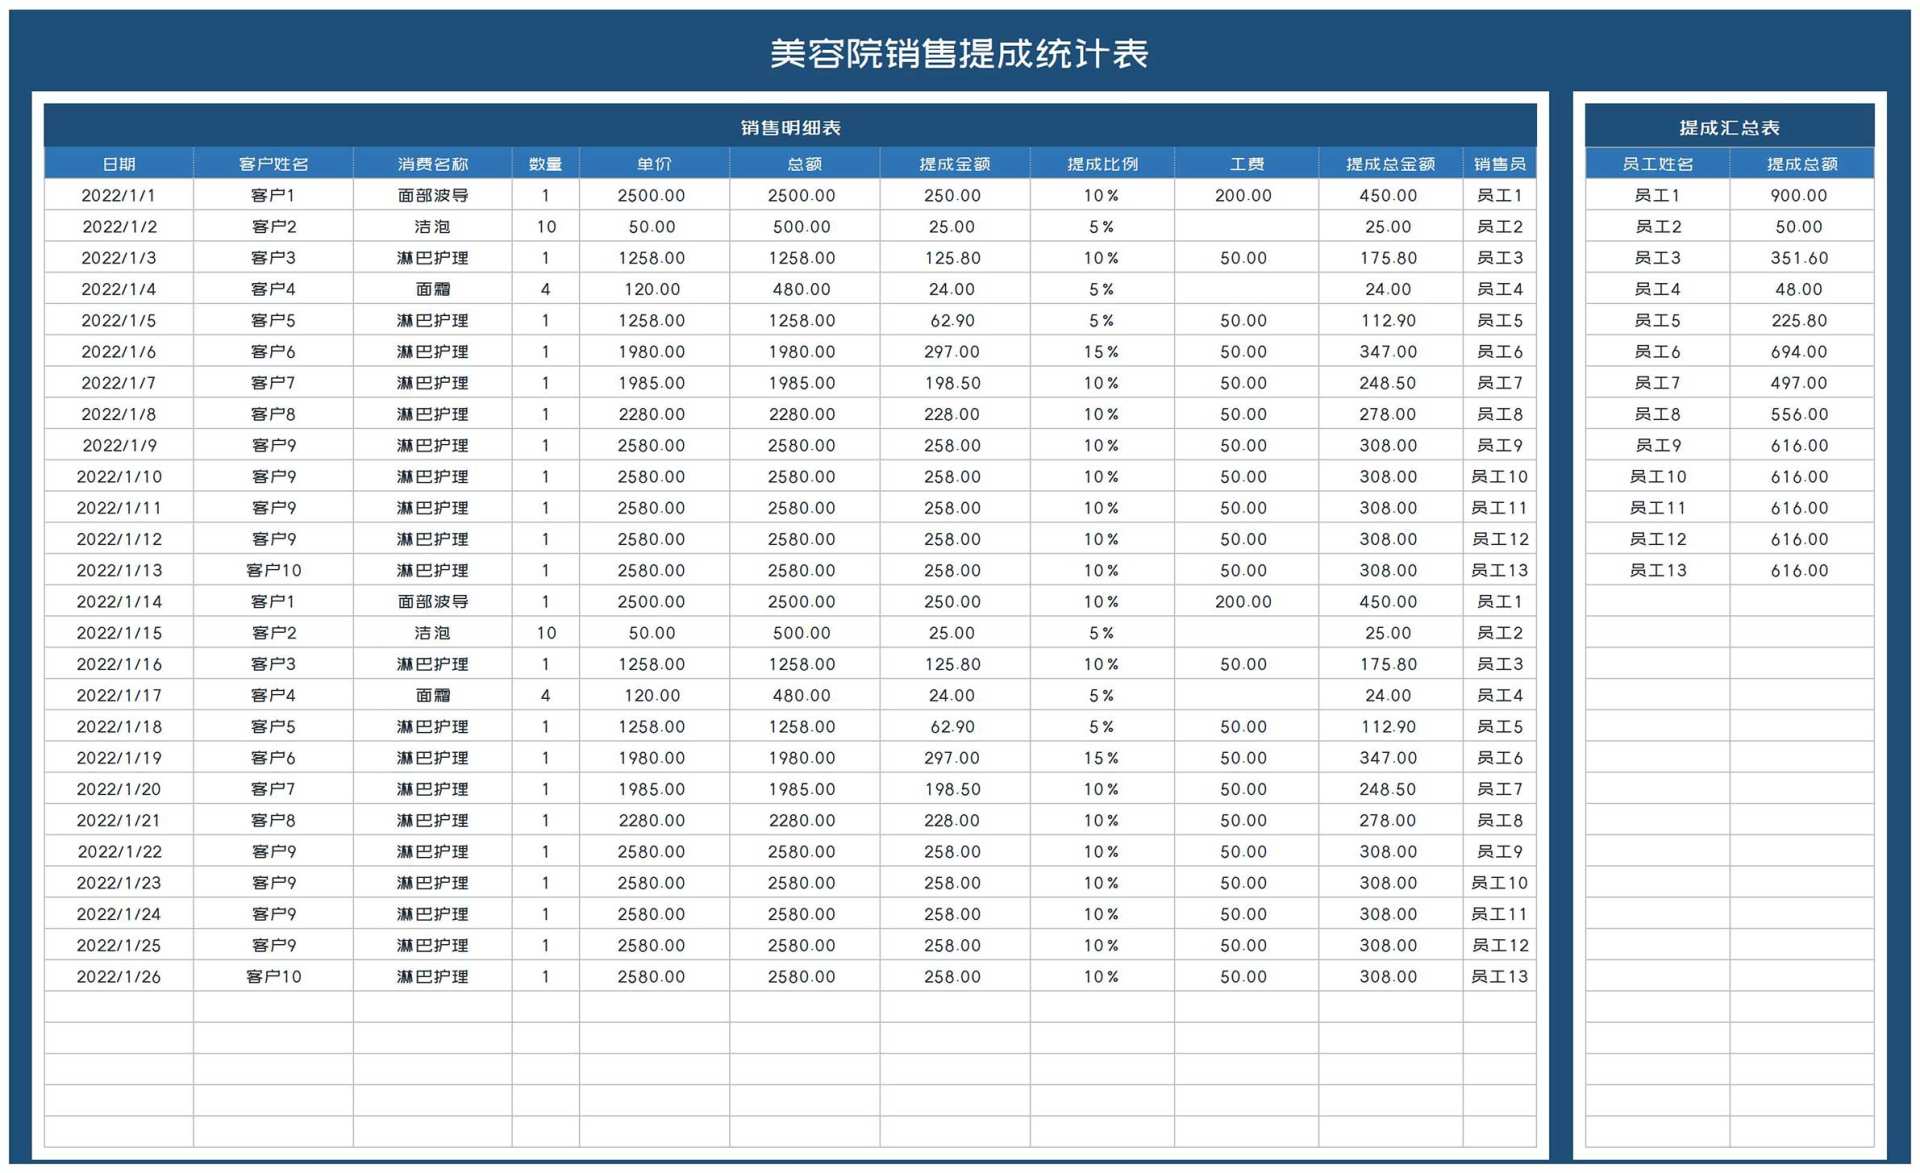Click the 销售员 column header
1920x1173 pixels.
tap(1499, 163)
